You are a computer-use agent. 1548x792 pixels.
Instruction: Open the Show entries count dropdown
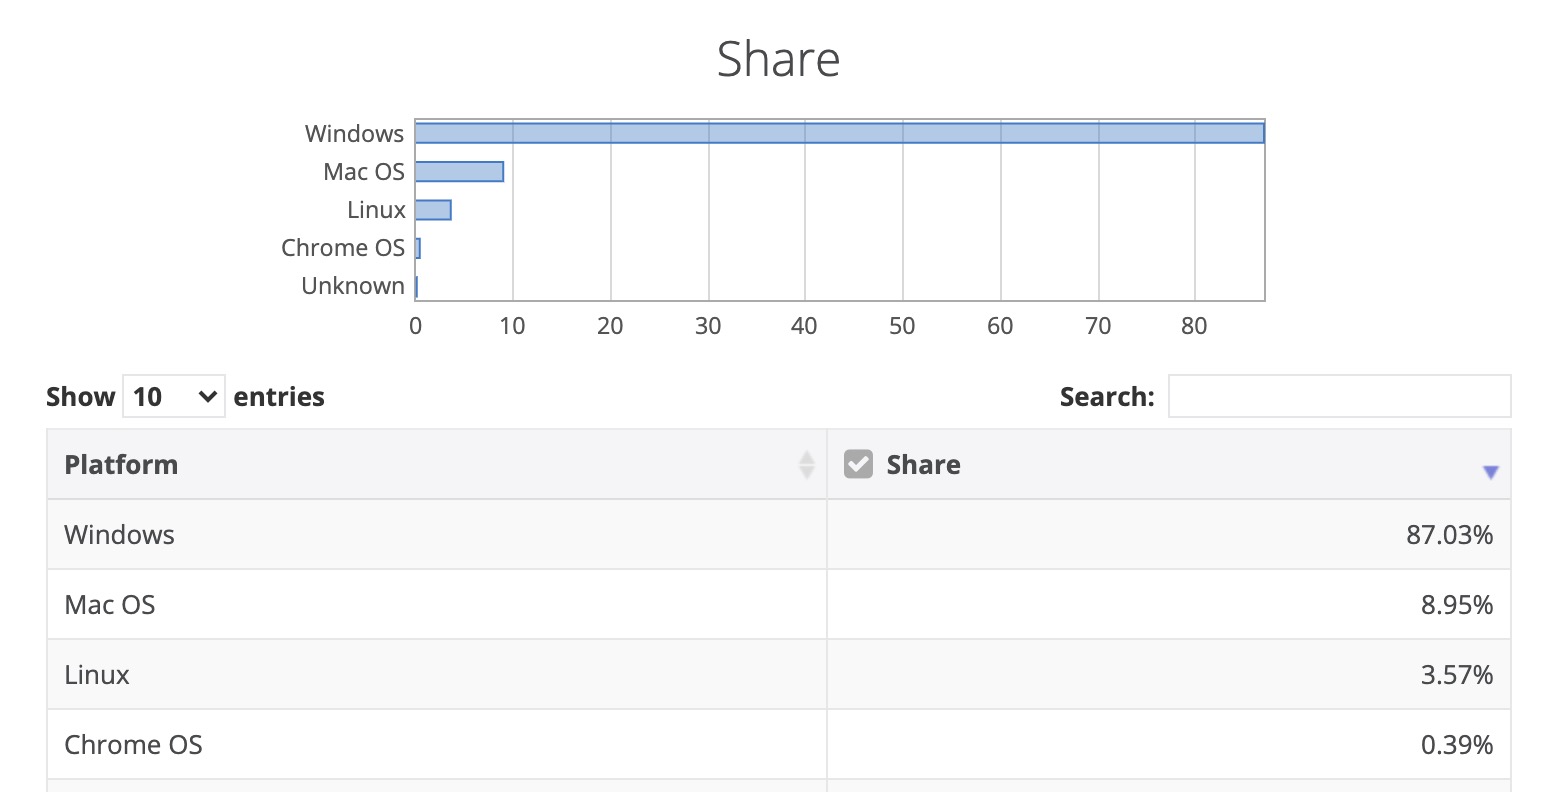pyautogui.click(x=174, y=397)
